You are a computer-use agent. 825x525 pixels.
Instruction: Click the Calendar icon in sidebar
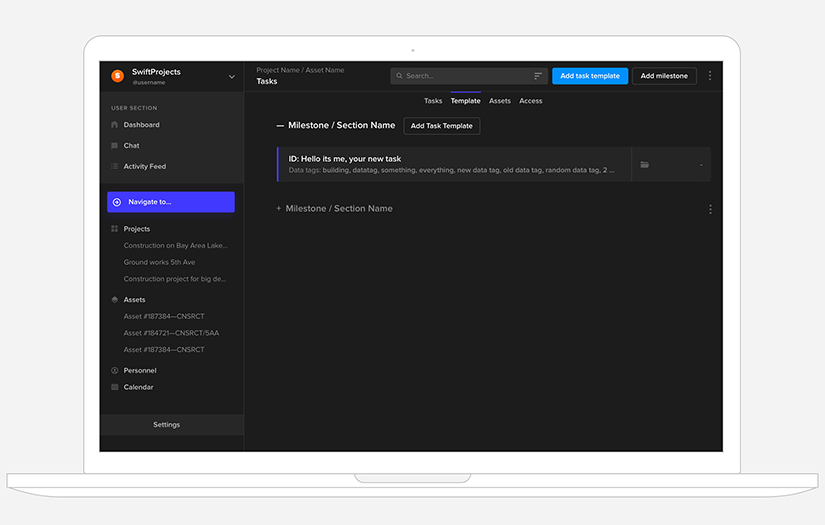(115, 387)
